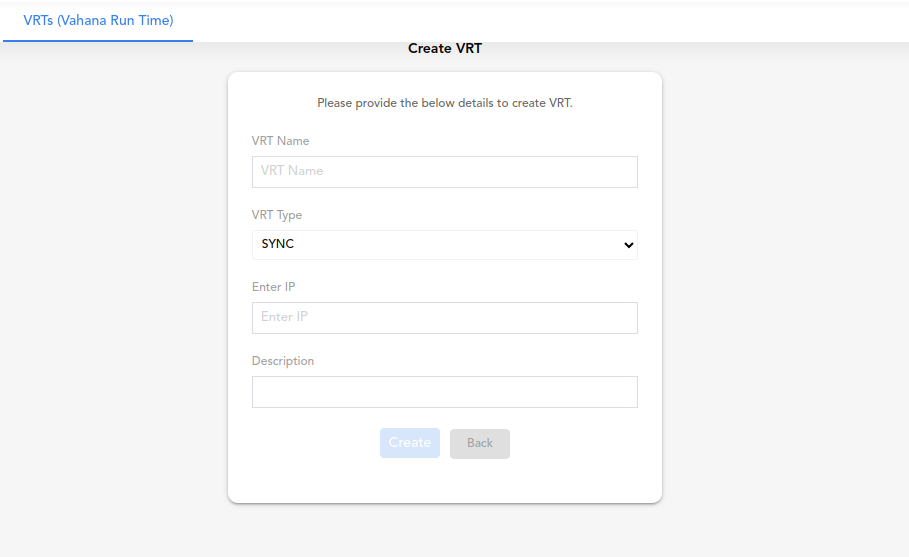Click blank area of the white form card below Create
The image size is (909, 557).
pos(445,482)
